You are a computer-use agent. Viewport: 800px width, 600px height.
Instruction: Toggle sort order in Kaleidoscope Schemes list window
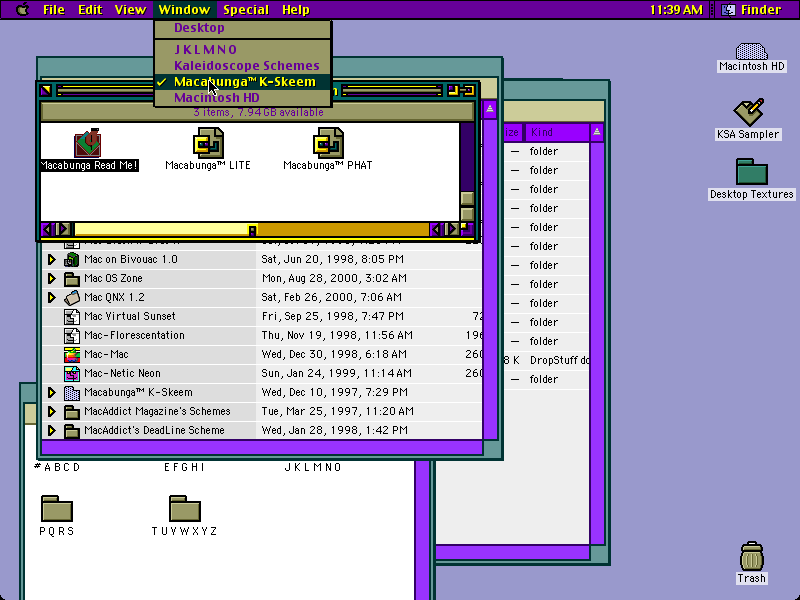[489, 109]
